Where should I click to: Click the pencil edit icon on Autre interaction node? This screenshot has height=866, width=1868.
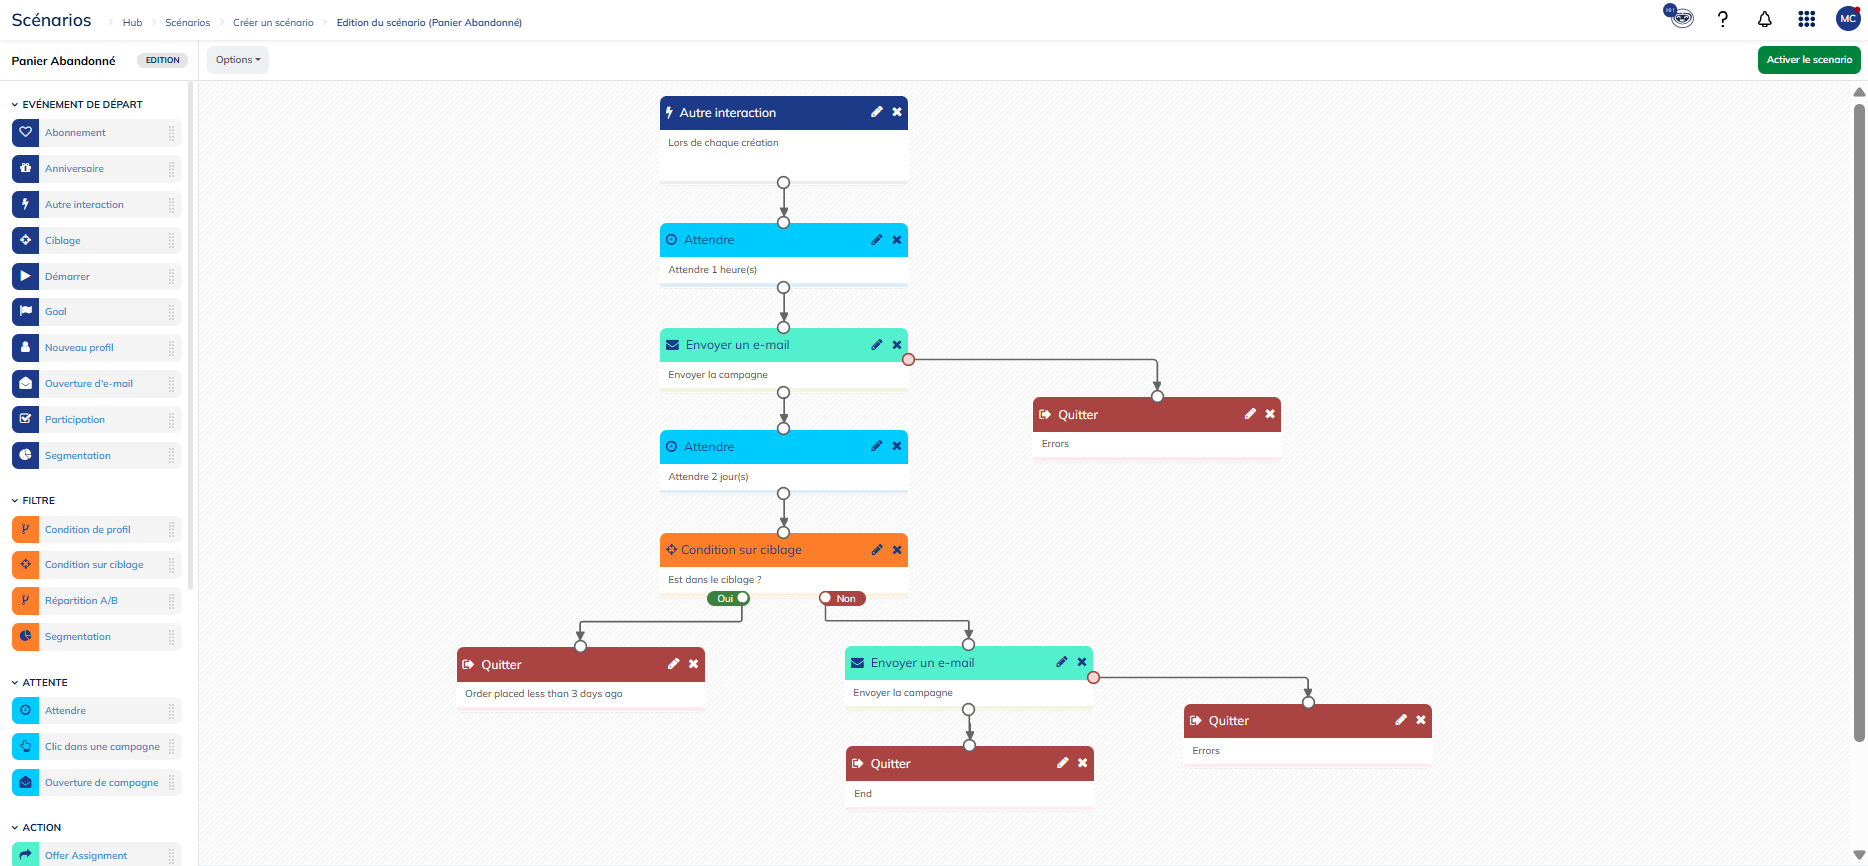coord(876,112)
